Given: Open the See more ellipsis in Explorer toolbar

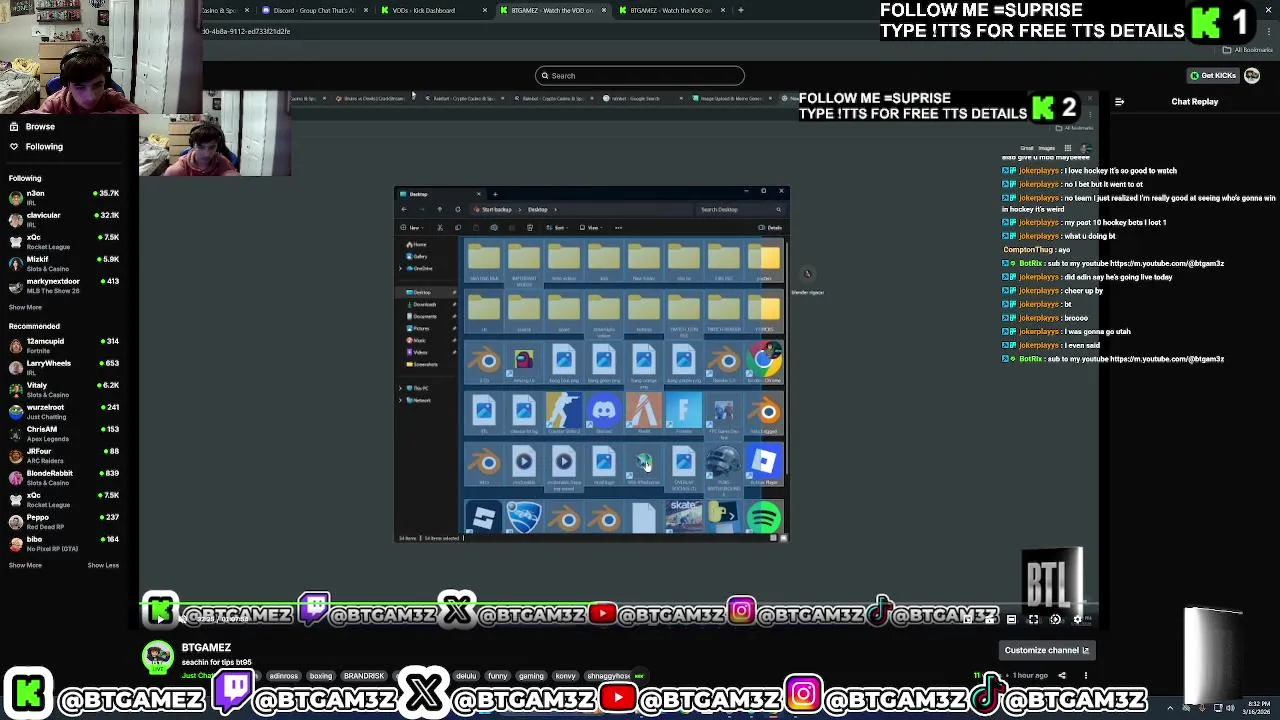Looking at the screenshot, I should coord(618,228).
